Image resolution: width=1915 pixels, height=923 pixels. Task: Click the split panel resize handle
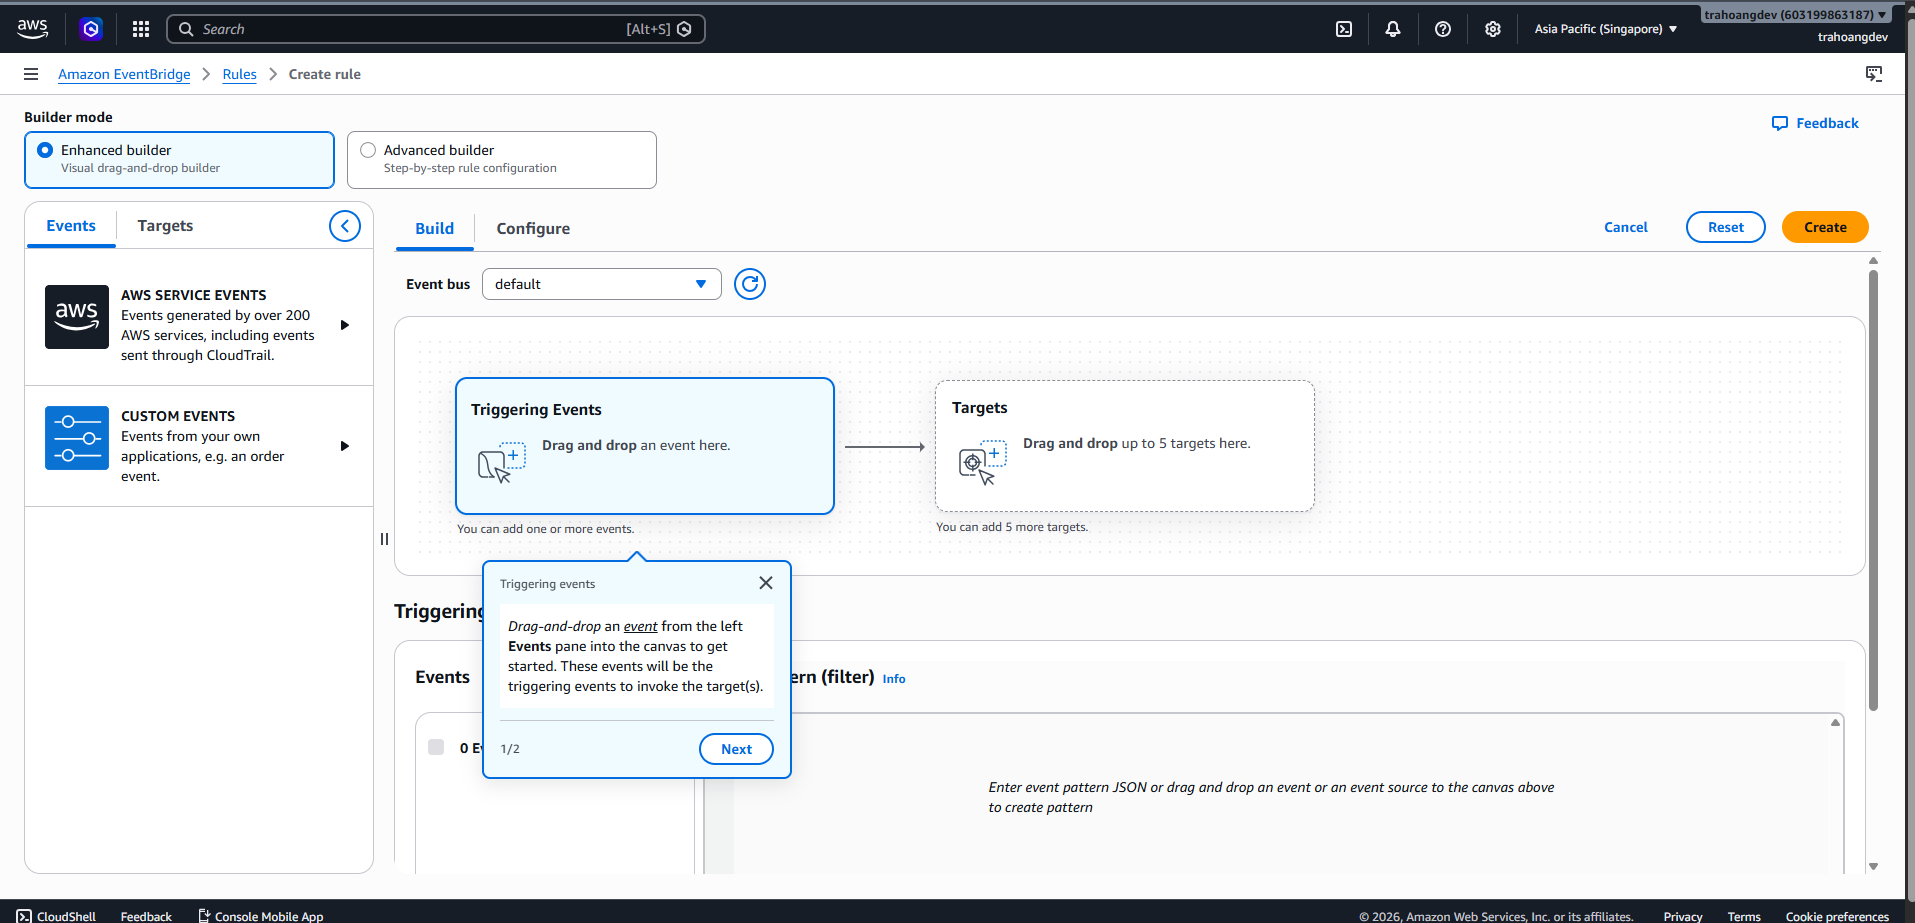[x=384, y=539]
